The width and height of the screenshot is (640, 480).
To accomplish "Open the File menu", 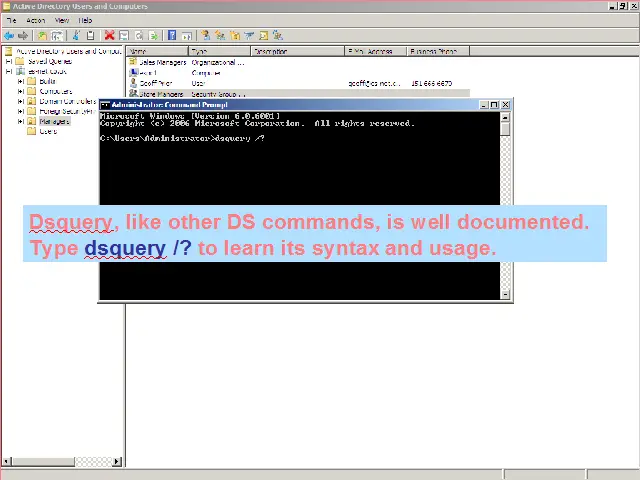I will (x=11, y=20).
